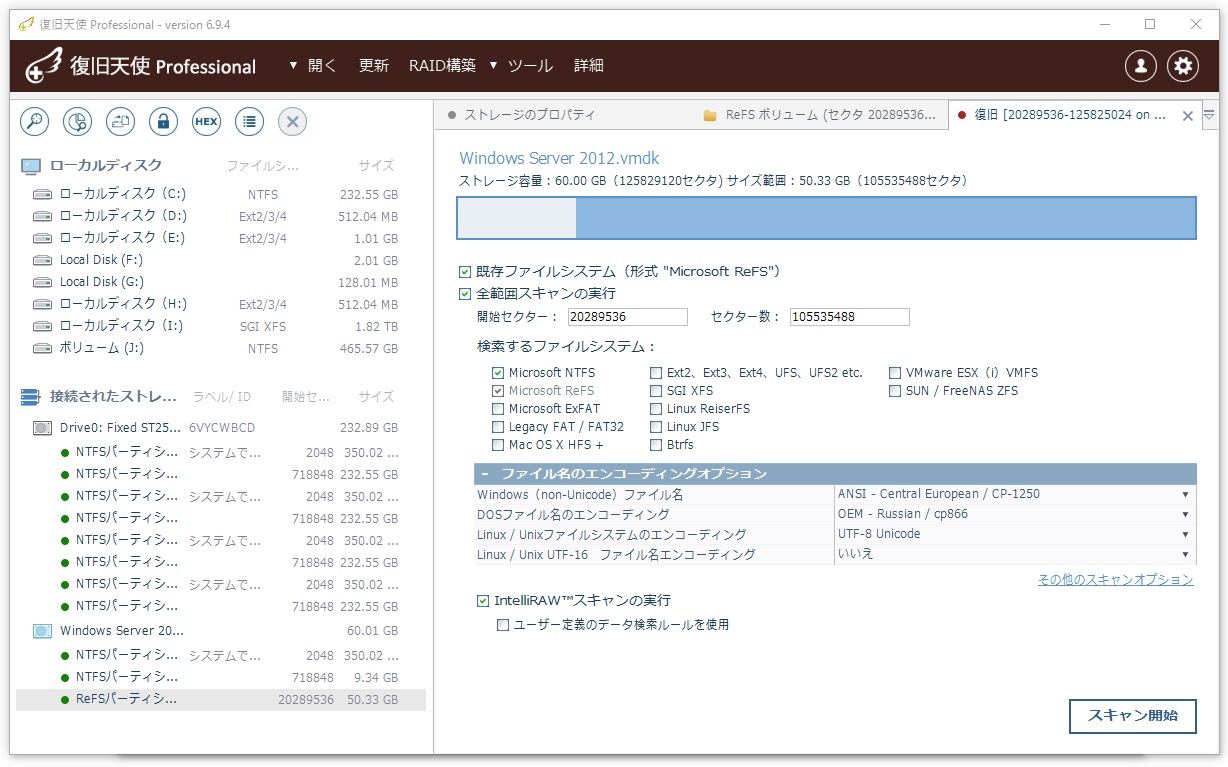Image resolution: width=1228 pixels, height=767 pixels.
Task: Click the gray X close-storage icon
Action: (x=293, y=122)
